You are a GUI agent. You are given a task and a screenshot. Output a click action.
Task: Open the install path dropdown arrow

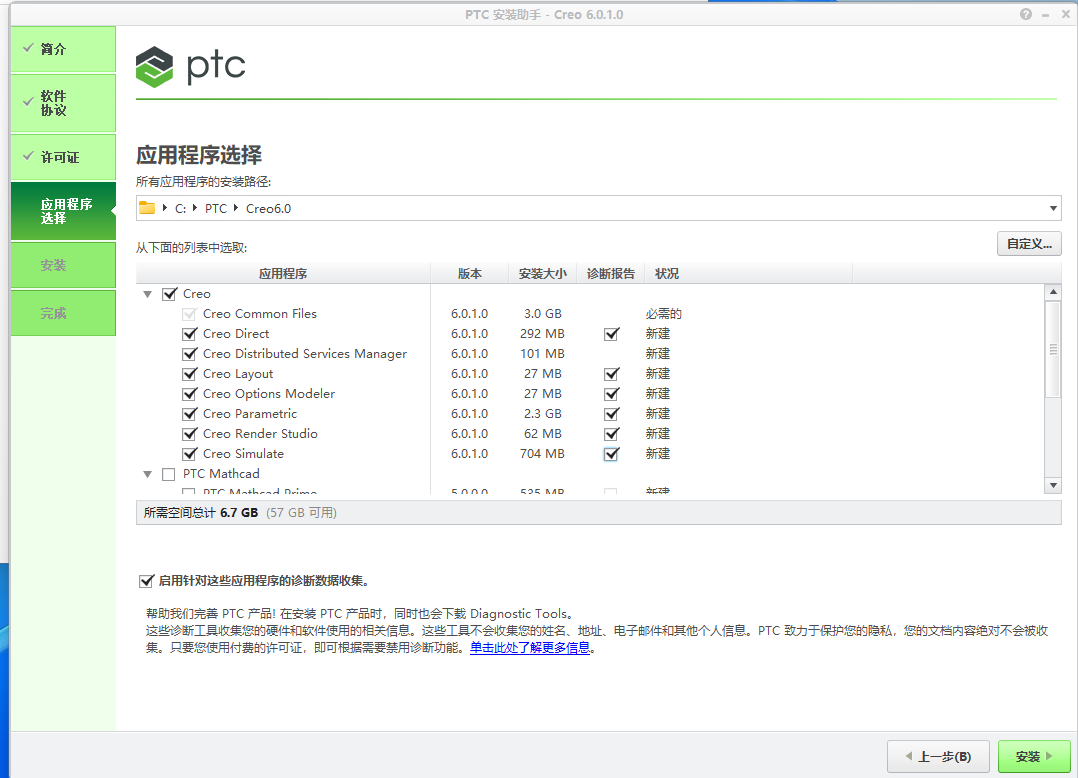click(1053, 208)
